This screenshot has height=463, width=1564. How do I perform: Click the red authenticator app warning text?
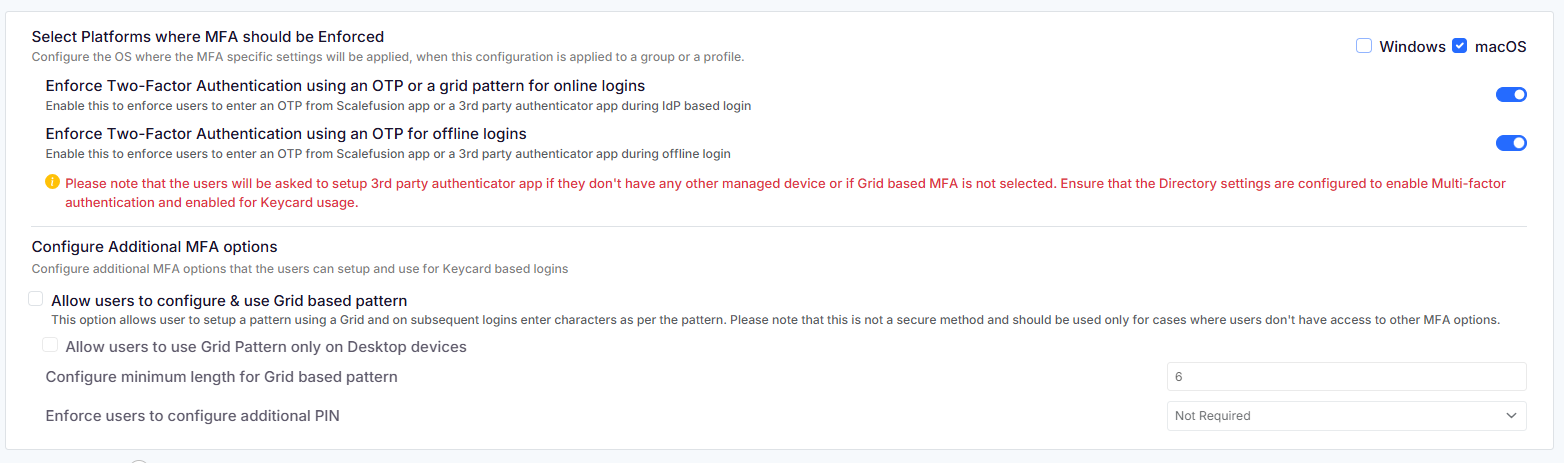(785, 193)
